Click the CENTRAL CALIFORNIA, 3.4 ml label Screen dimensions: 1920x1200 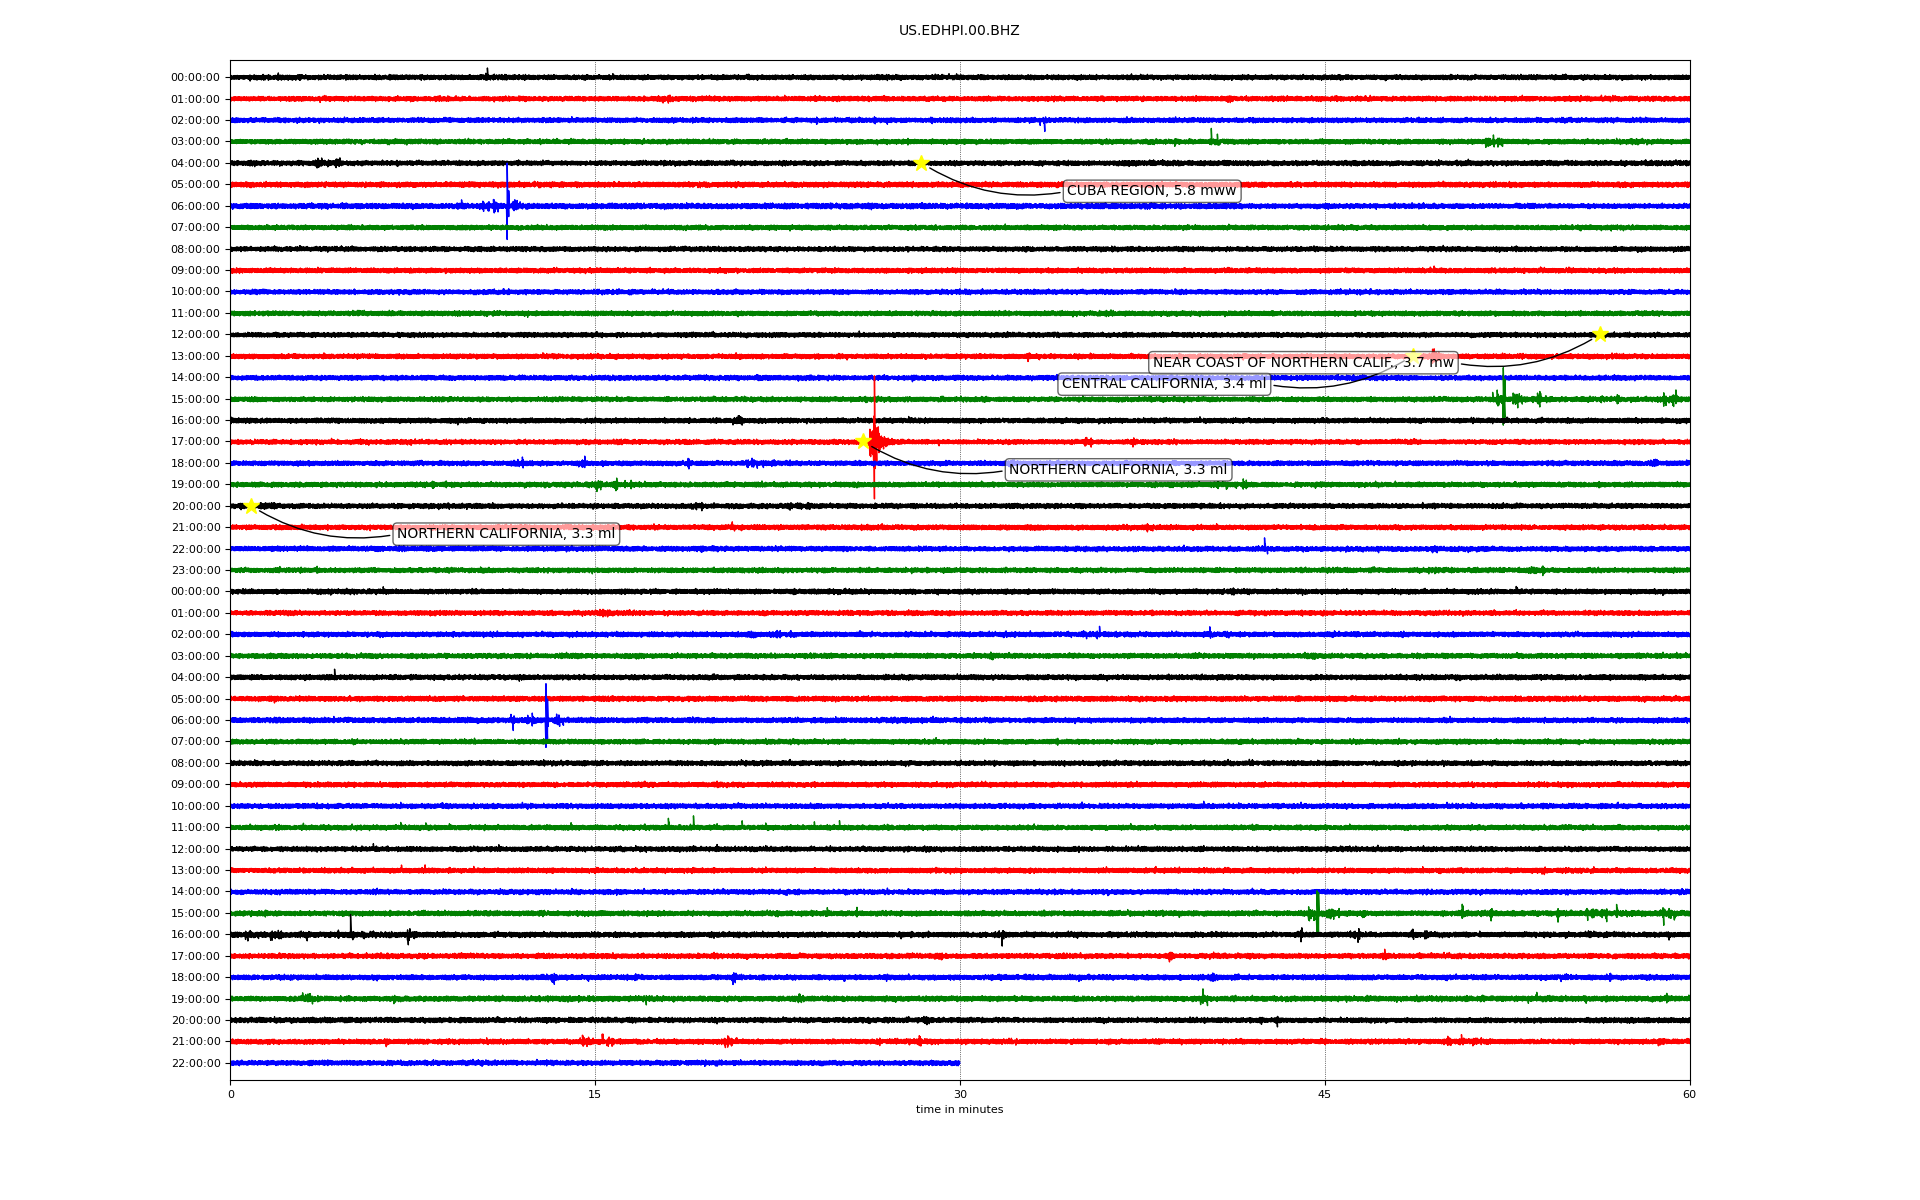1163,384
